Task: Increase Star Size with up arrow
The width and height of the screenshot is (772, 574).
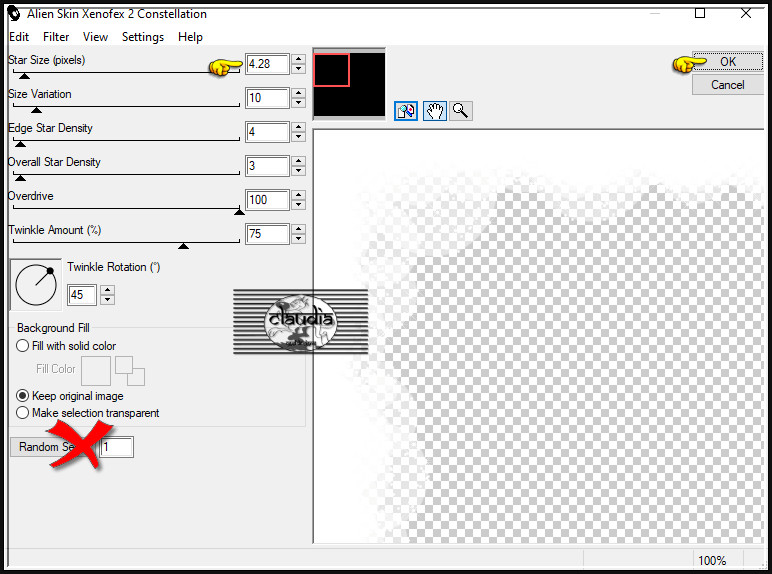Action: tap(298, 59)
